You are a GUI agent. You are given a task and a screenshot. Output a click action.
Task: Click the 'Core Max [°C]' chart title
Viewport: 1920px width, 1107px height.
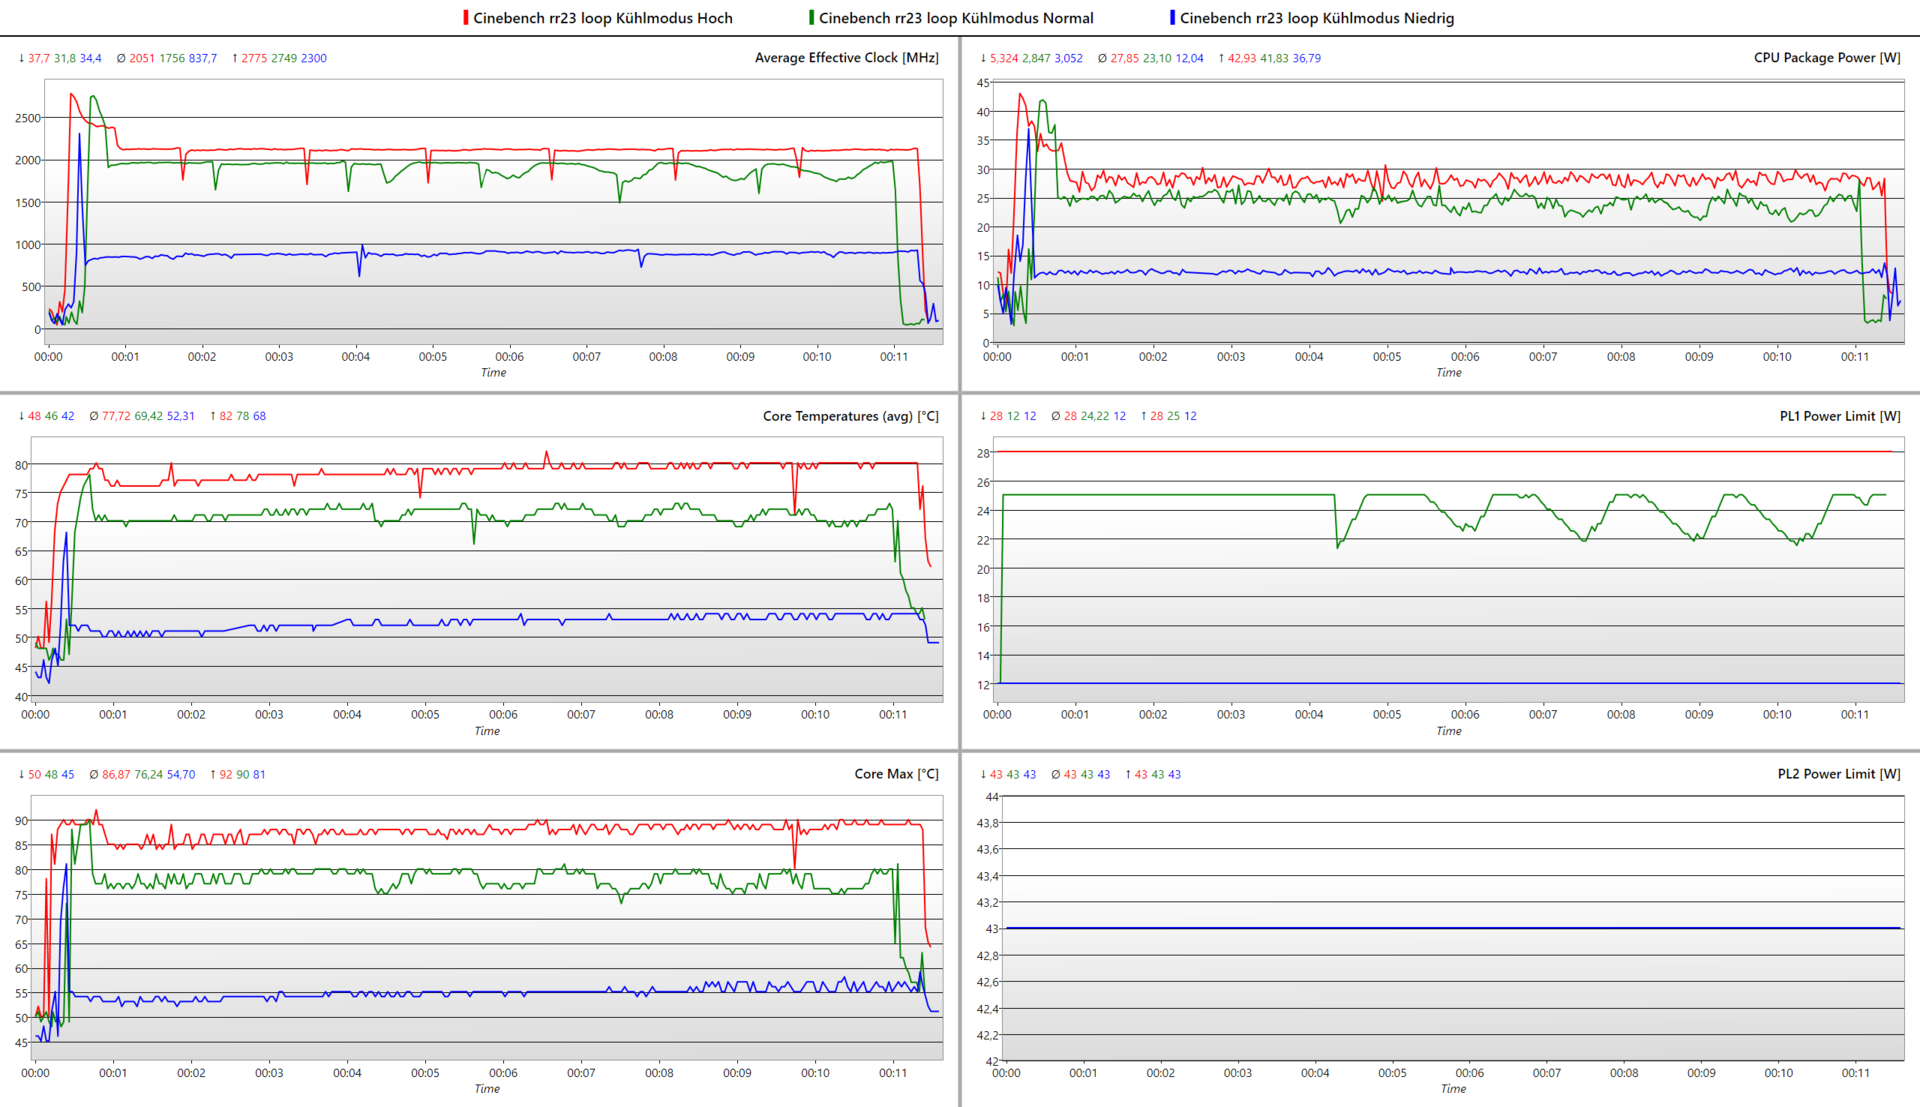[896, 774]
